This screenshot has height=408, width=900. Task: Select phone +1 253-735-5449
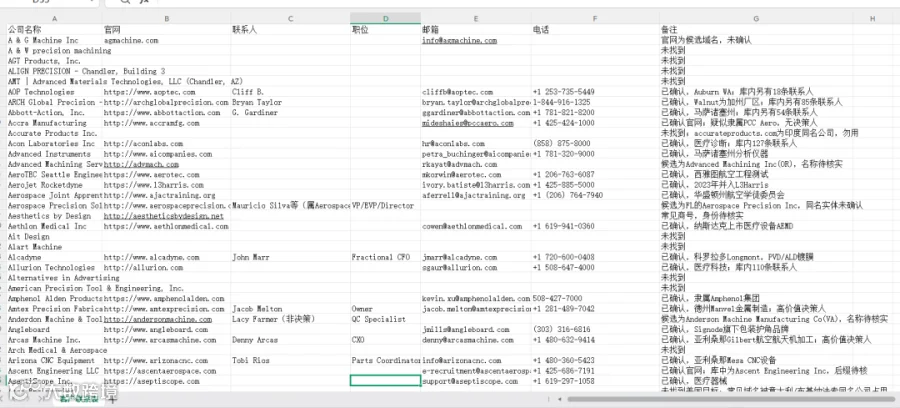[595, 92]
